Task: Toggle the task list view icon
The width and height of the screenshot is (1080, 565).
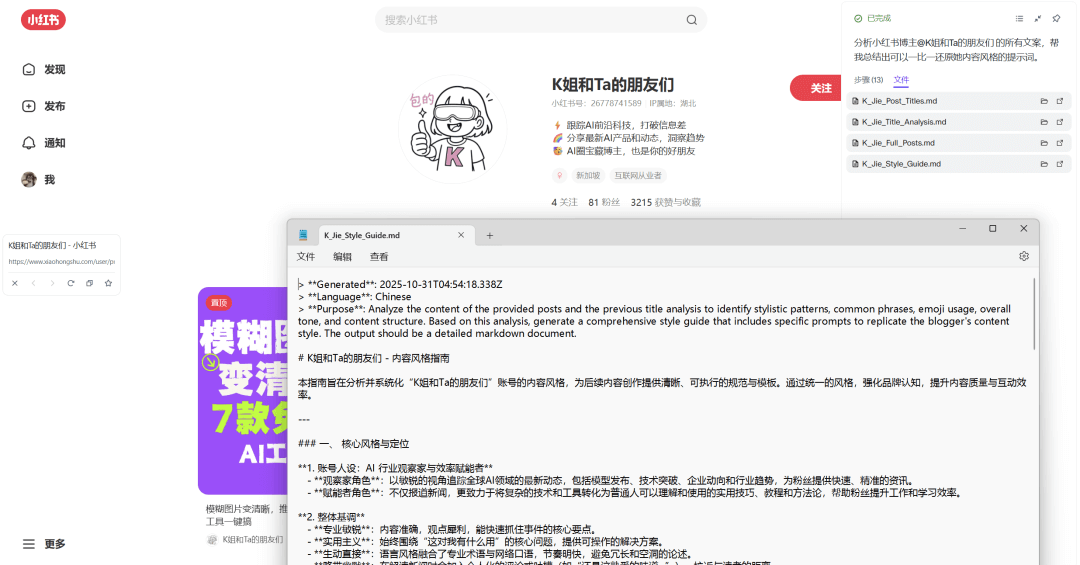Action: [x=1019, y=18]
